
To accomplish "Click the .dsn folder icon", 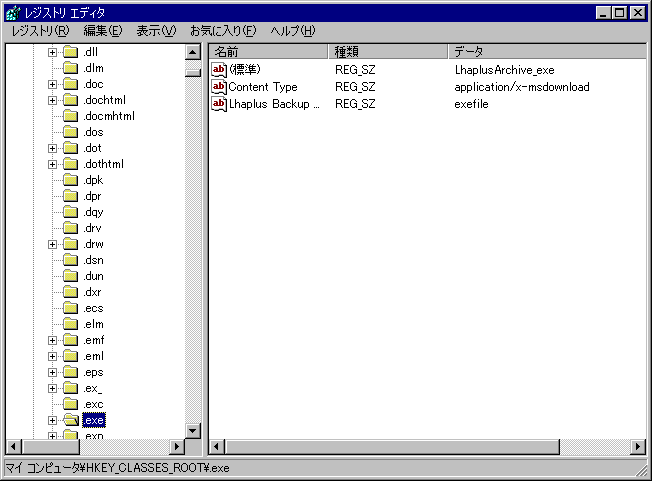I will point(71,260).
